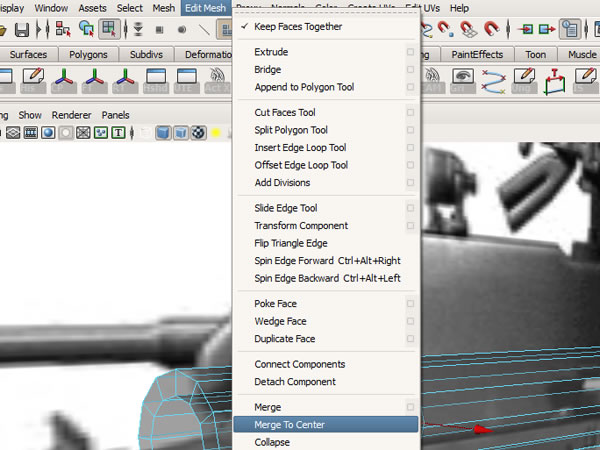The image size is (600, 450).
Task: Open the Mesh menu
Action: point(163,8)
